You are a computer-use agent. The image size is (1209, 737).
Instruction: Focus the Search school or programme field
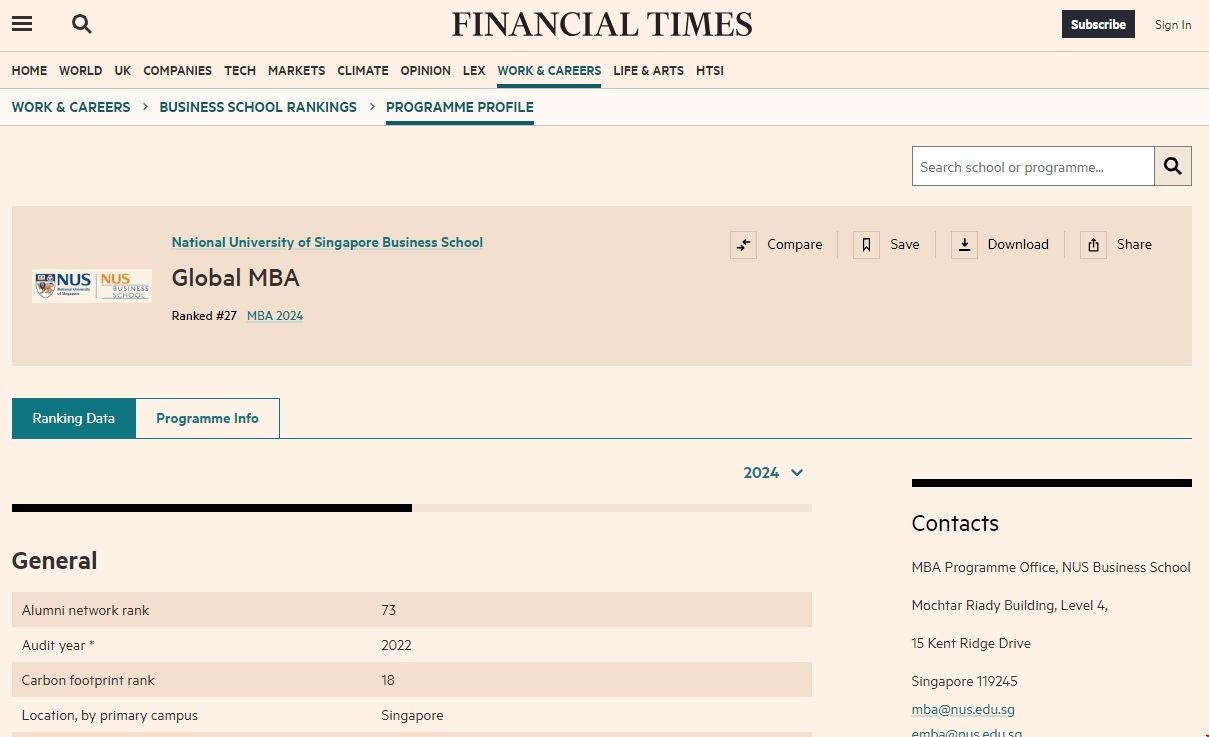pyautogui.click(x=1032, y=167)
